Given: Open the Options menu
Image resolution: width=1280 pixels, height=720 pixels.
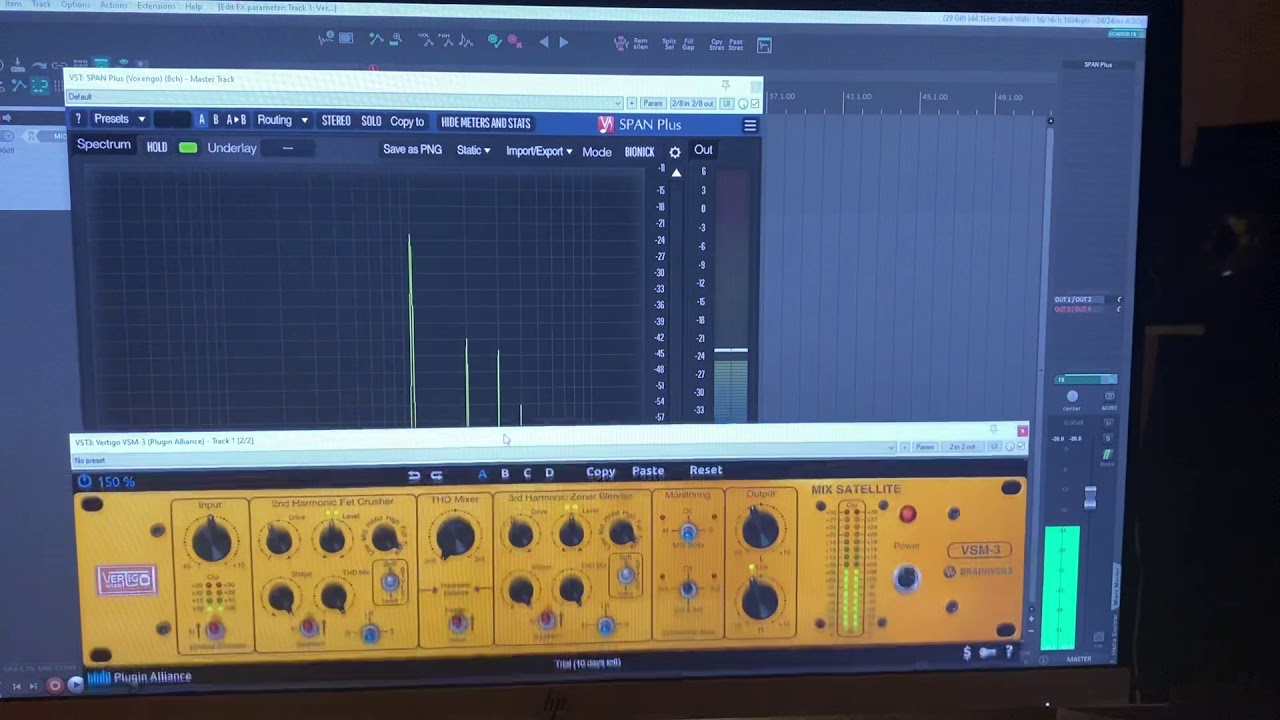Looking at the screenshot, I should tap(75, 5).
